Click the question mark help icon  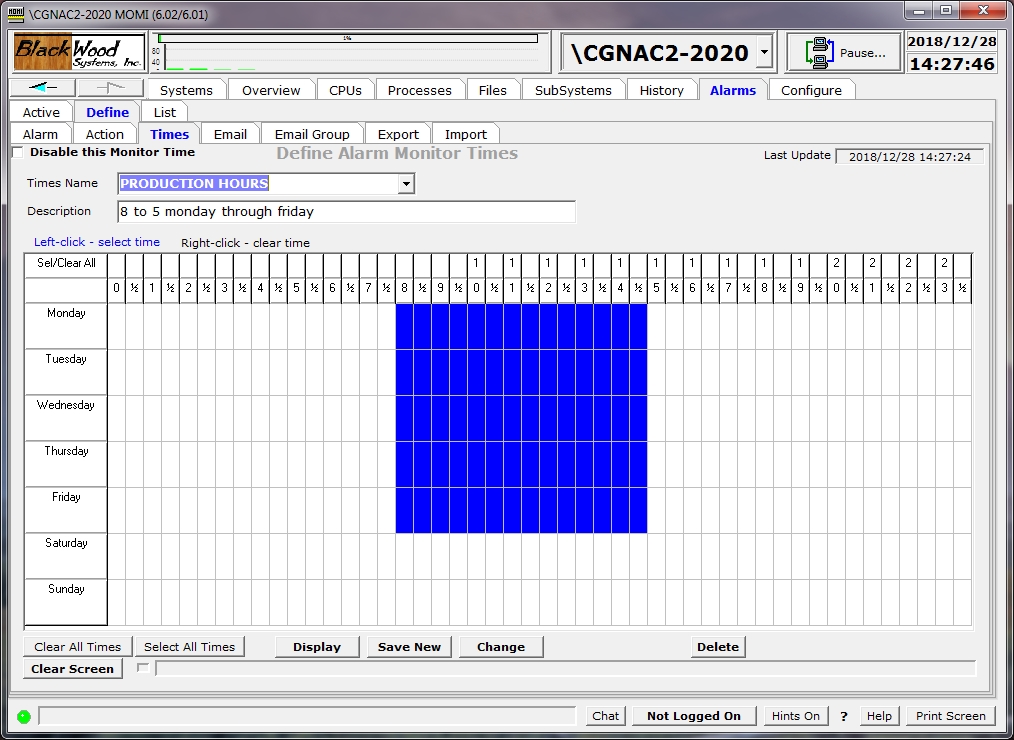844,716
